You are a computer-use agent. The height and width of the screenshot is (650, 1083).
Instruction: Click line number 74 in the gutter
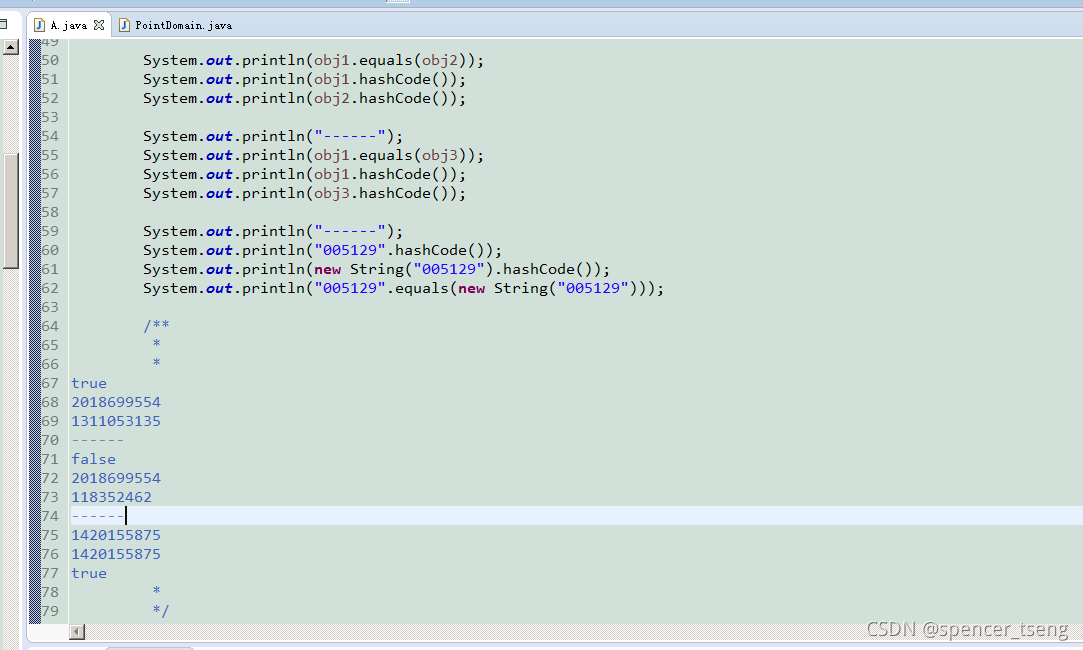(49, 516)
